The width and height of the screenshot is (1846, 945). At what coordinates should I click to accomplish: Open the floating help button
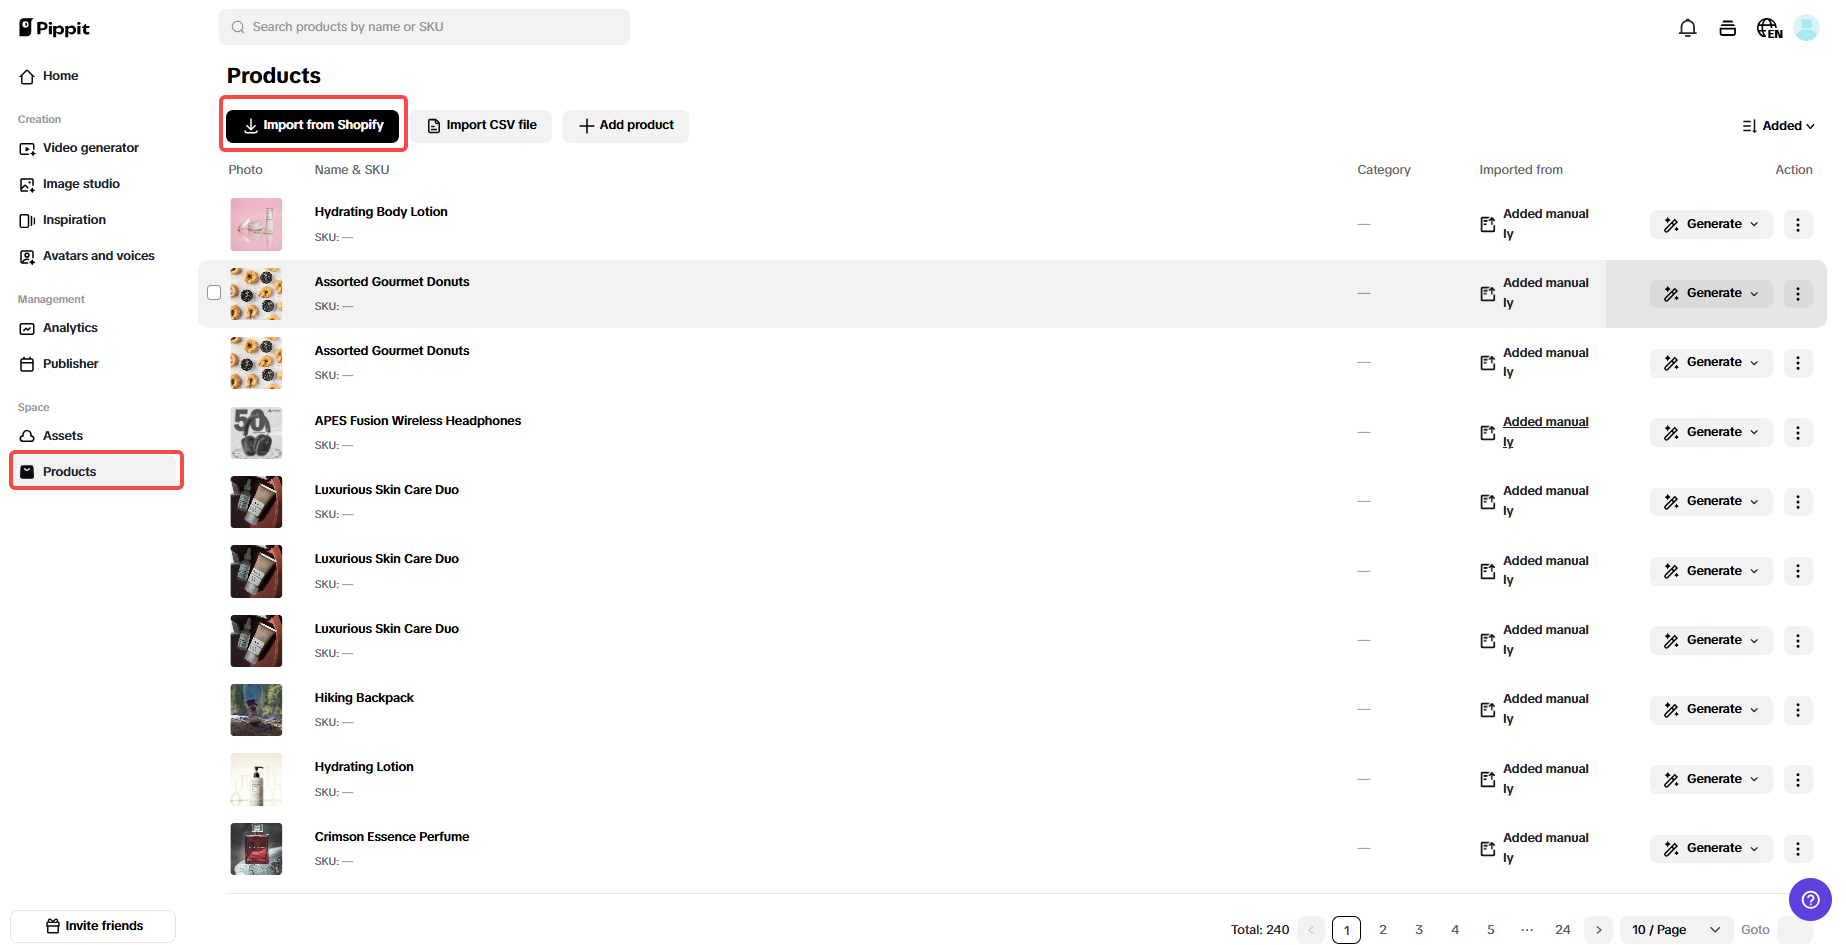coord(1810,899)
